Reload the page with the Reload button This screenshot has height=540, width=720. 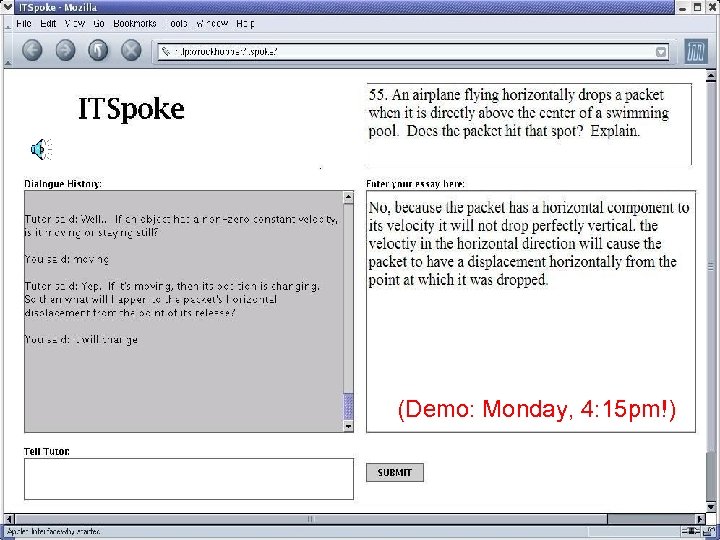tap(98, 51)
